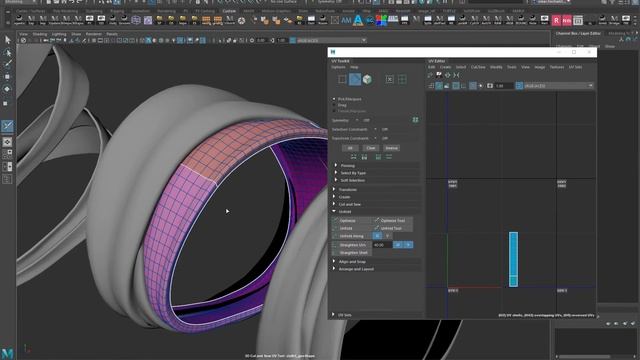Click the green Symmetry grid icon
The image size is (640, 360).
415,120
